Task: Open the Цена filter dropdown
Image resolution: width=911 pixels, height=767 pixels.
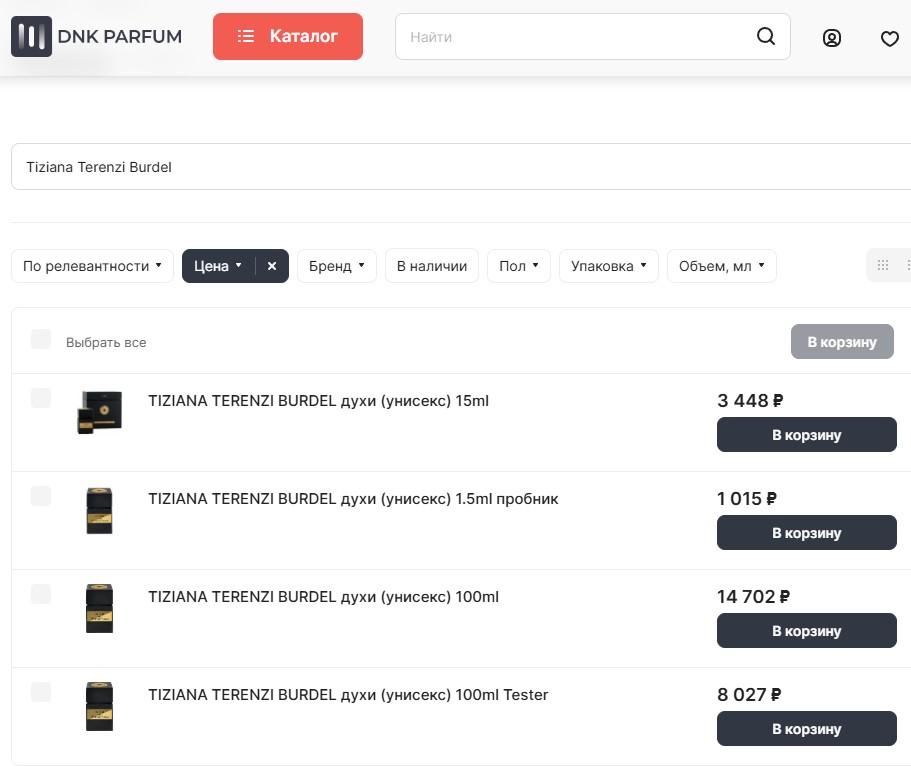Action: coord(218,266)
